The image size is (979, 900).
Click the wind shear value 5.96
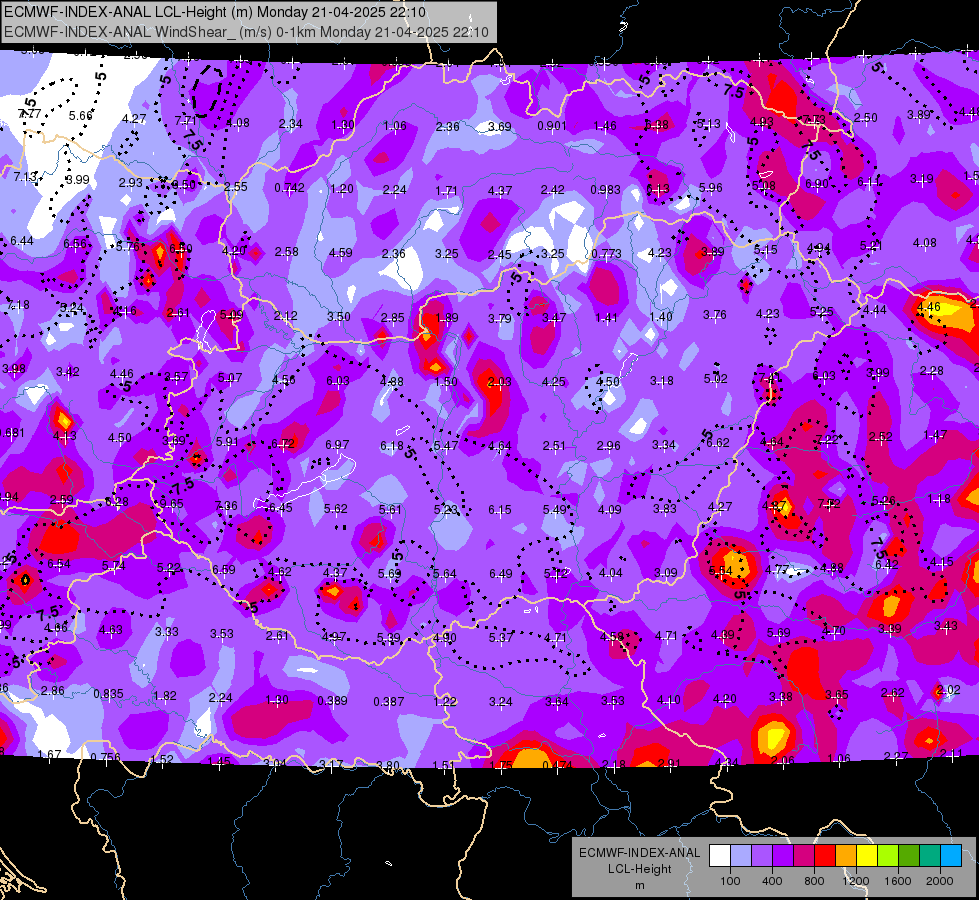pos(711,187)
